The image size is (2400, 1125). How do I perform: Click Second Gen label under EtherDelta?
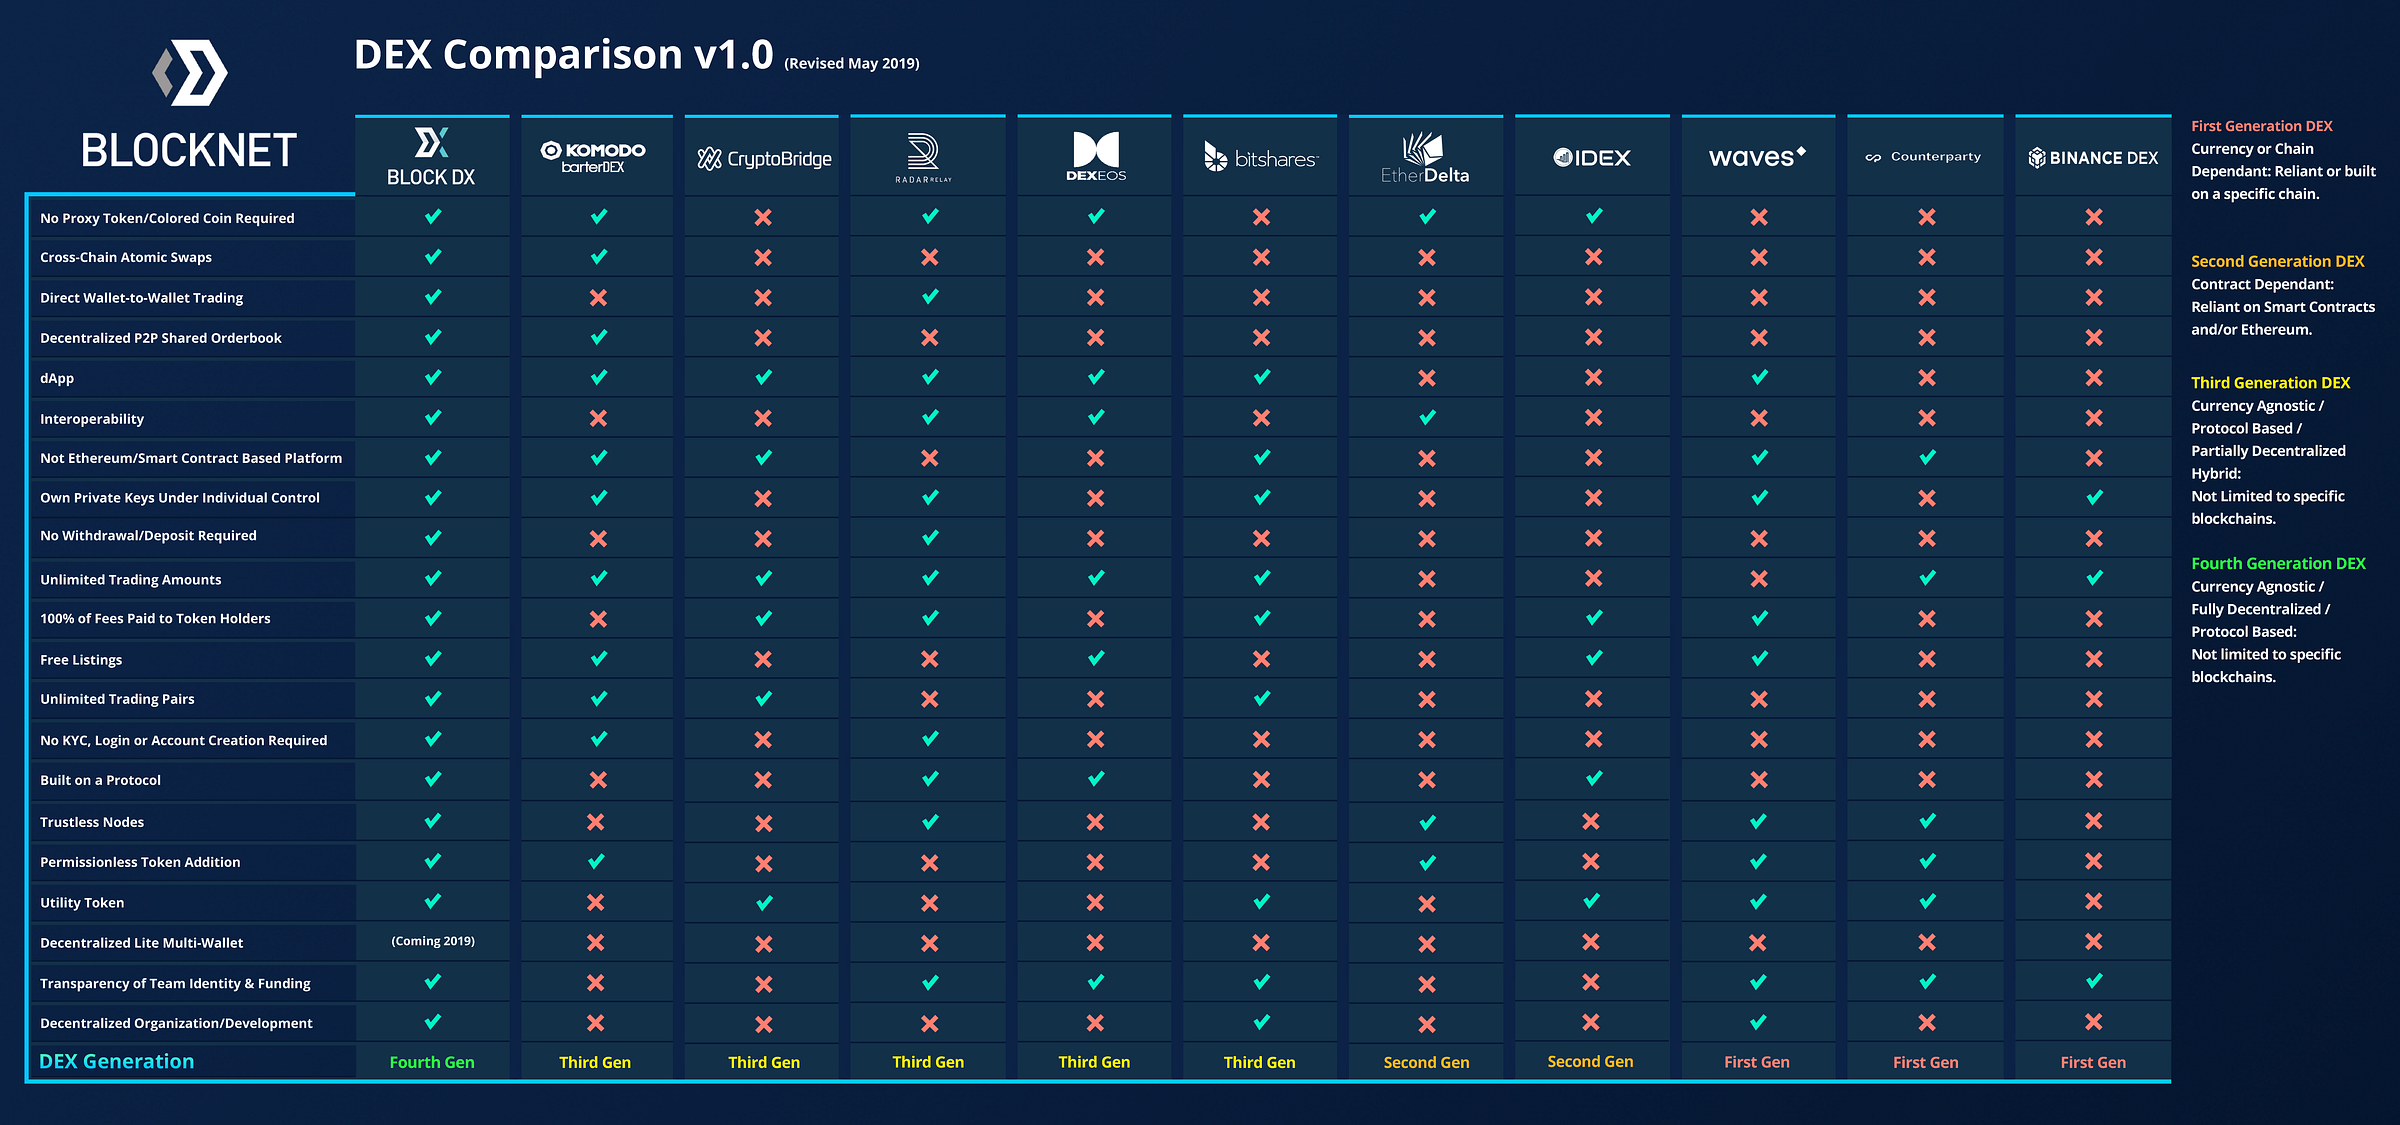[x=1427, y=1062]
